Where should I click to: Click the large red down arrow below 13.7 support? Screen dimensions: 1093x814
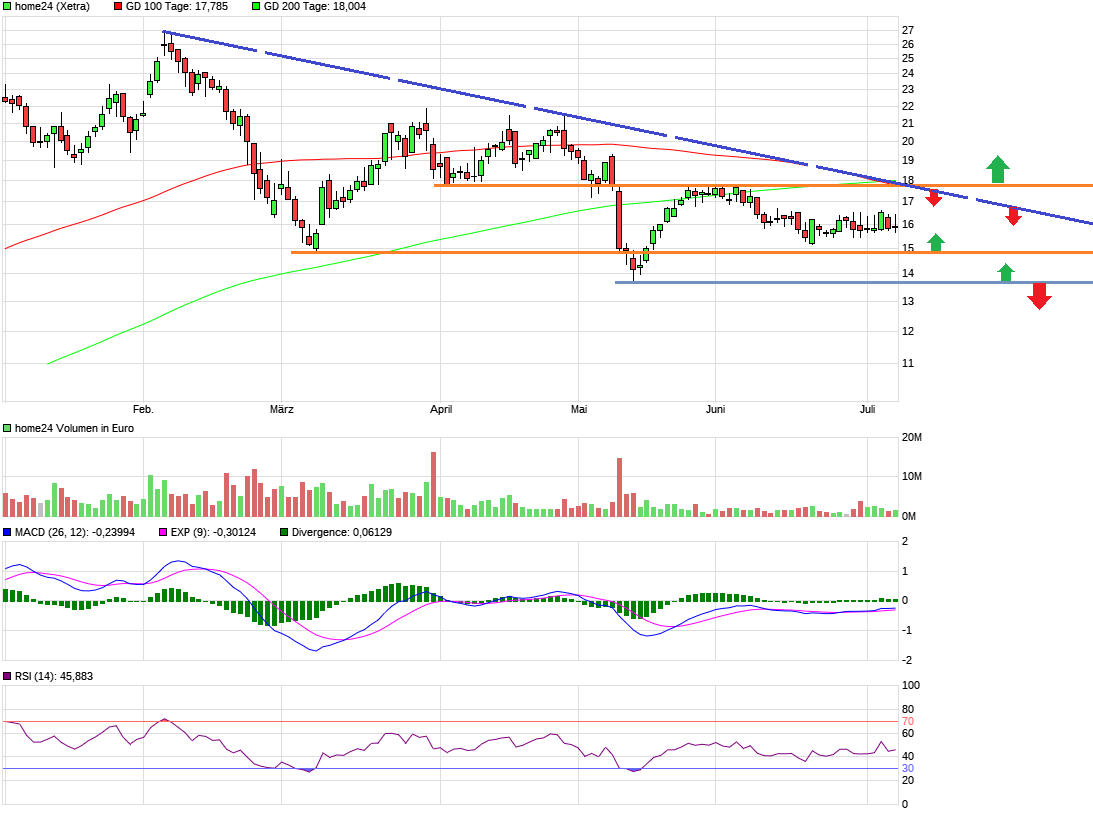pyautogui.click(x=1039, y=296)
